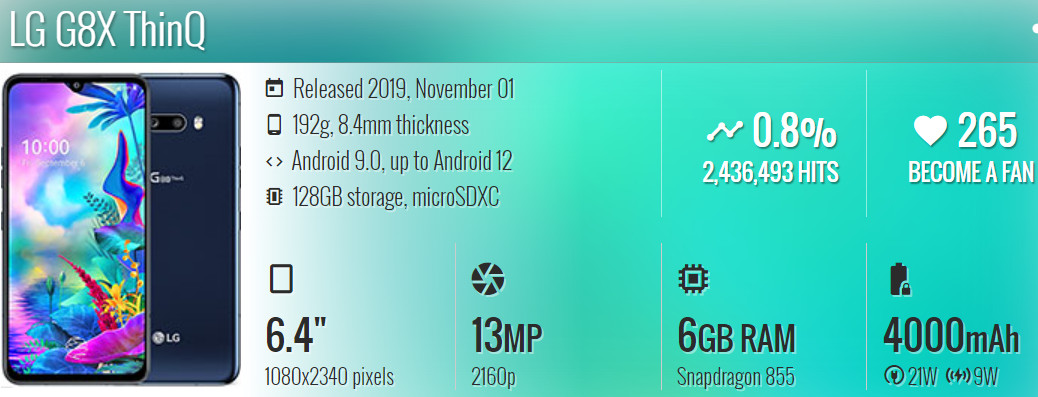1038x397 pixels.
Task: Click the heart fan icon
Action: 930,130
